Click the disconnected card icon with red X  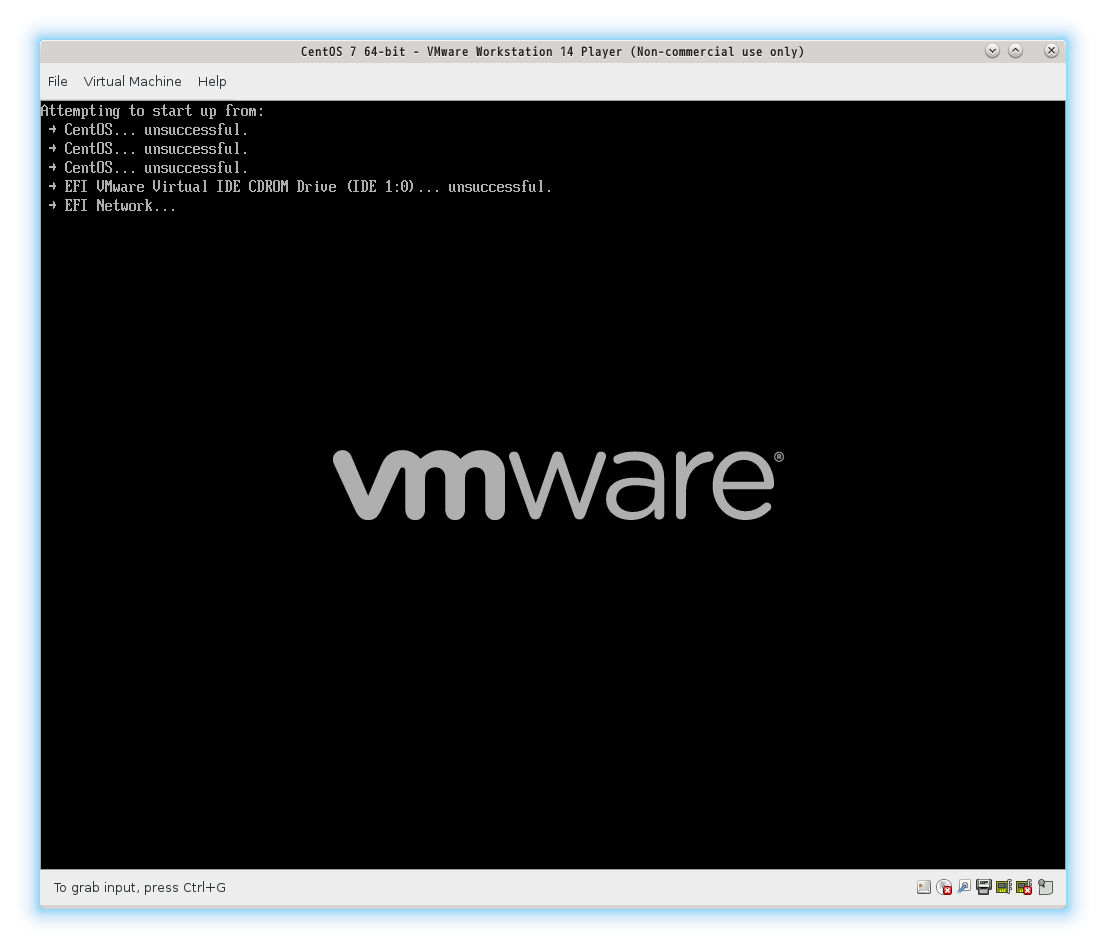coord(1024,888)
